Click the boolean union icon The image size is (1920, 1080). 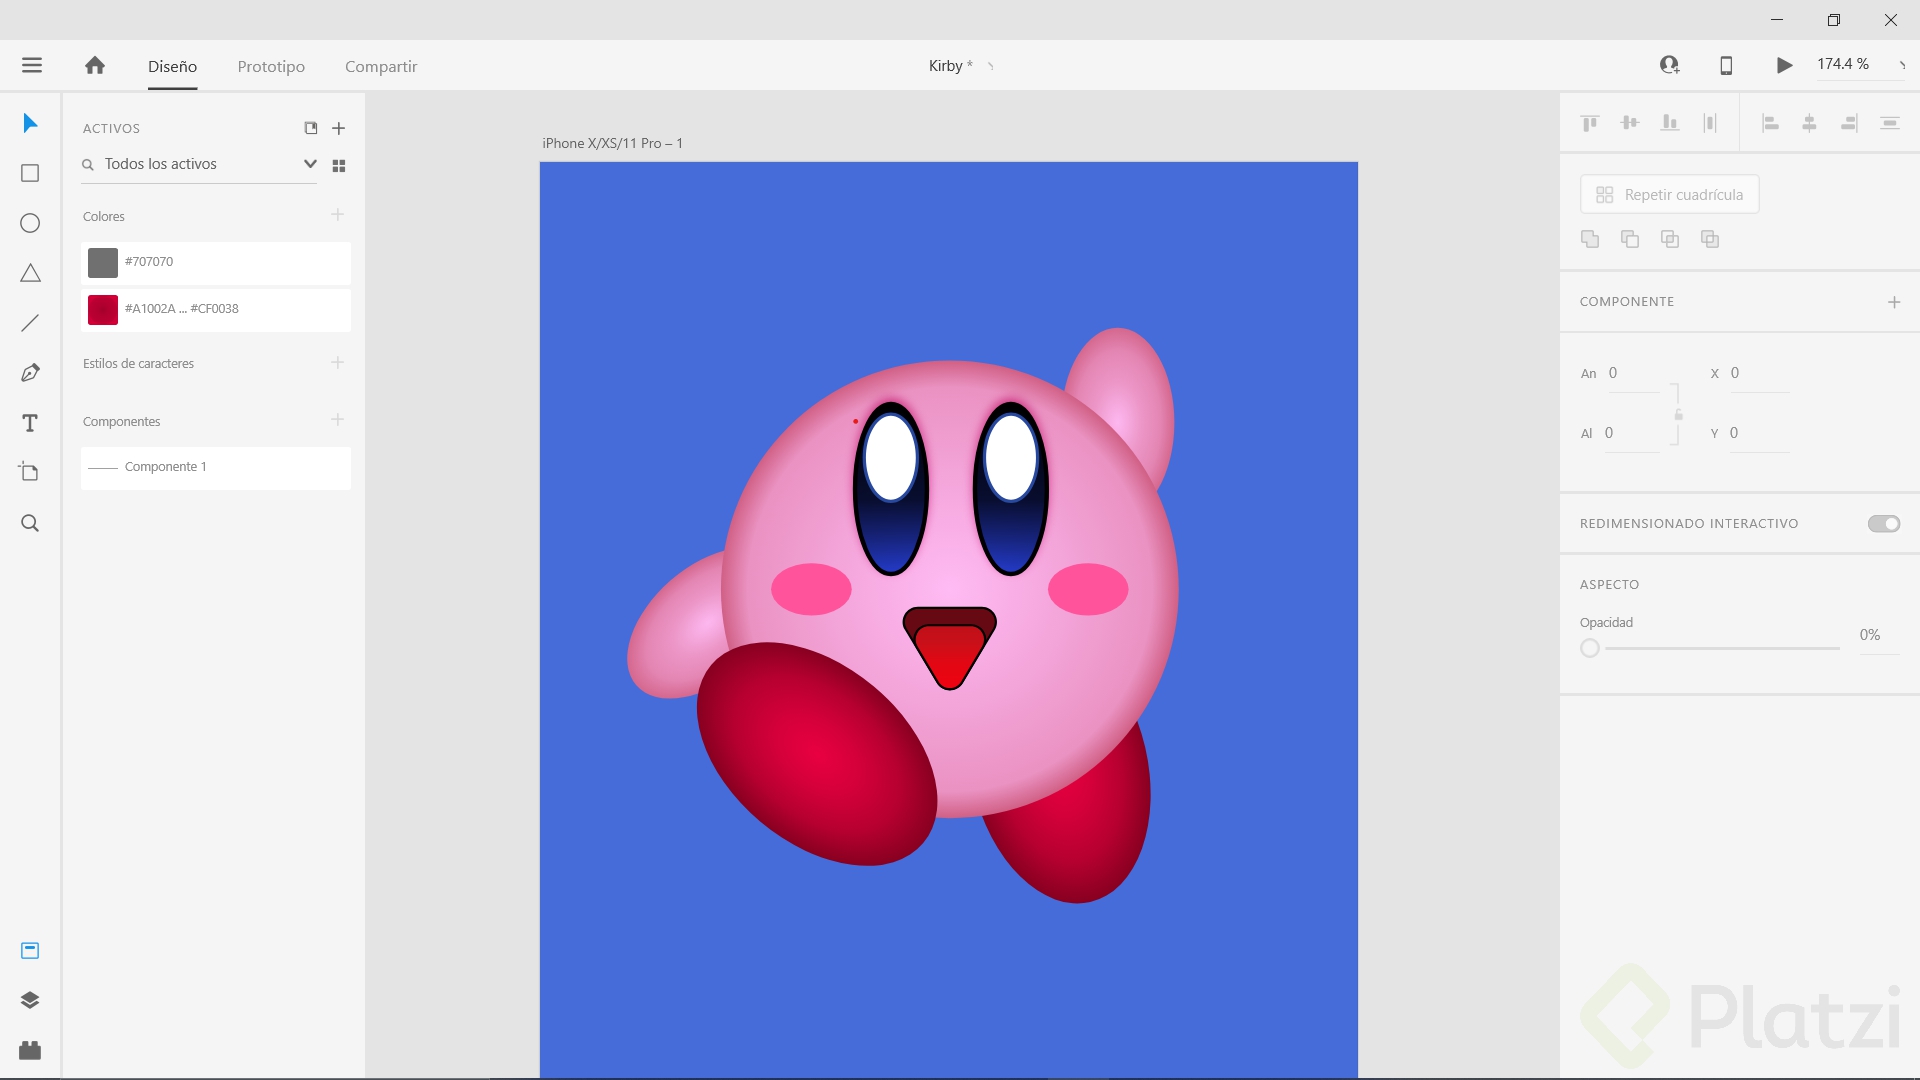tap(1590, 239)
